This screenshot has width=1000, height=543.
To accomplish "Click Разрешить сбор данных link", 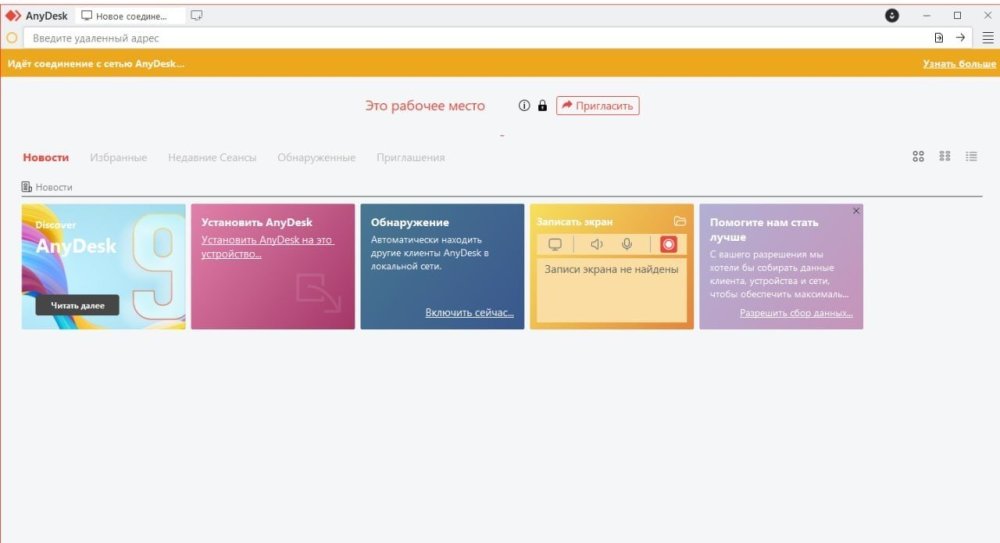I will coord(796,313).
